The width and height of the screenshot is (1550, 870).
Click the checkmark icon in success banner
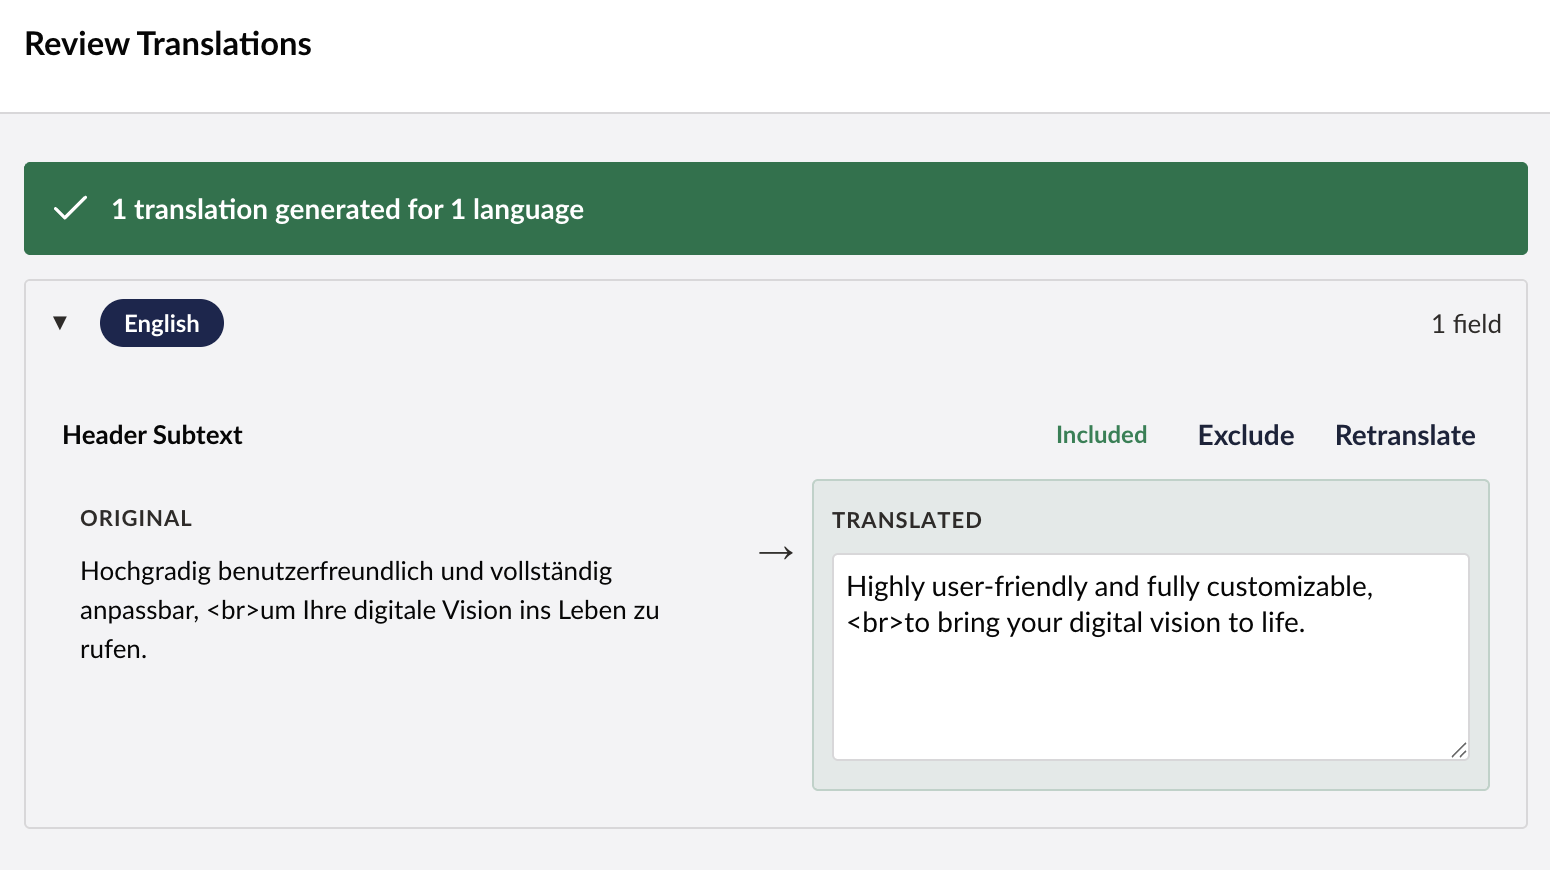[x=70, y=209]
